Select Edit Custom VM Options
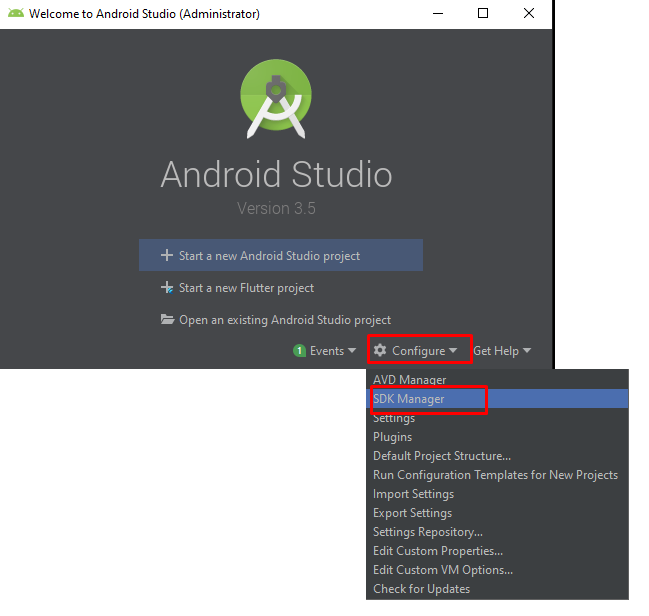 click(x=442, y=570)
